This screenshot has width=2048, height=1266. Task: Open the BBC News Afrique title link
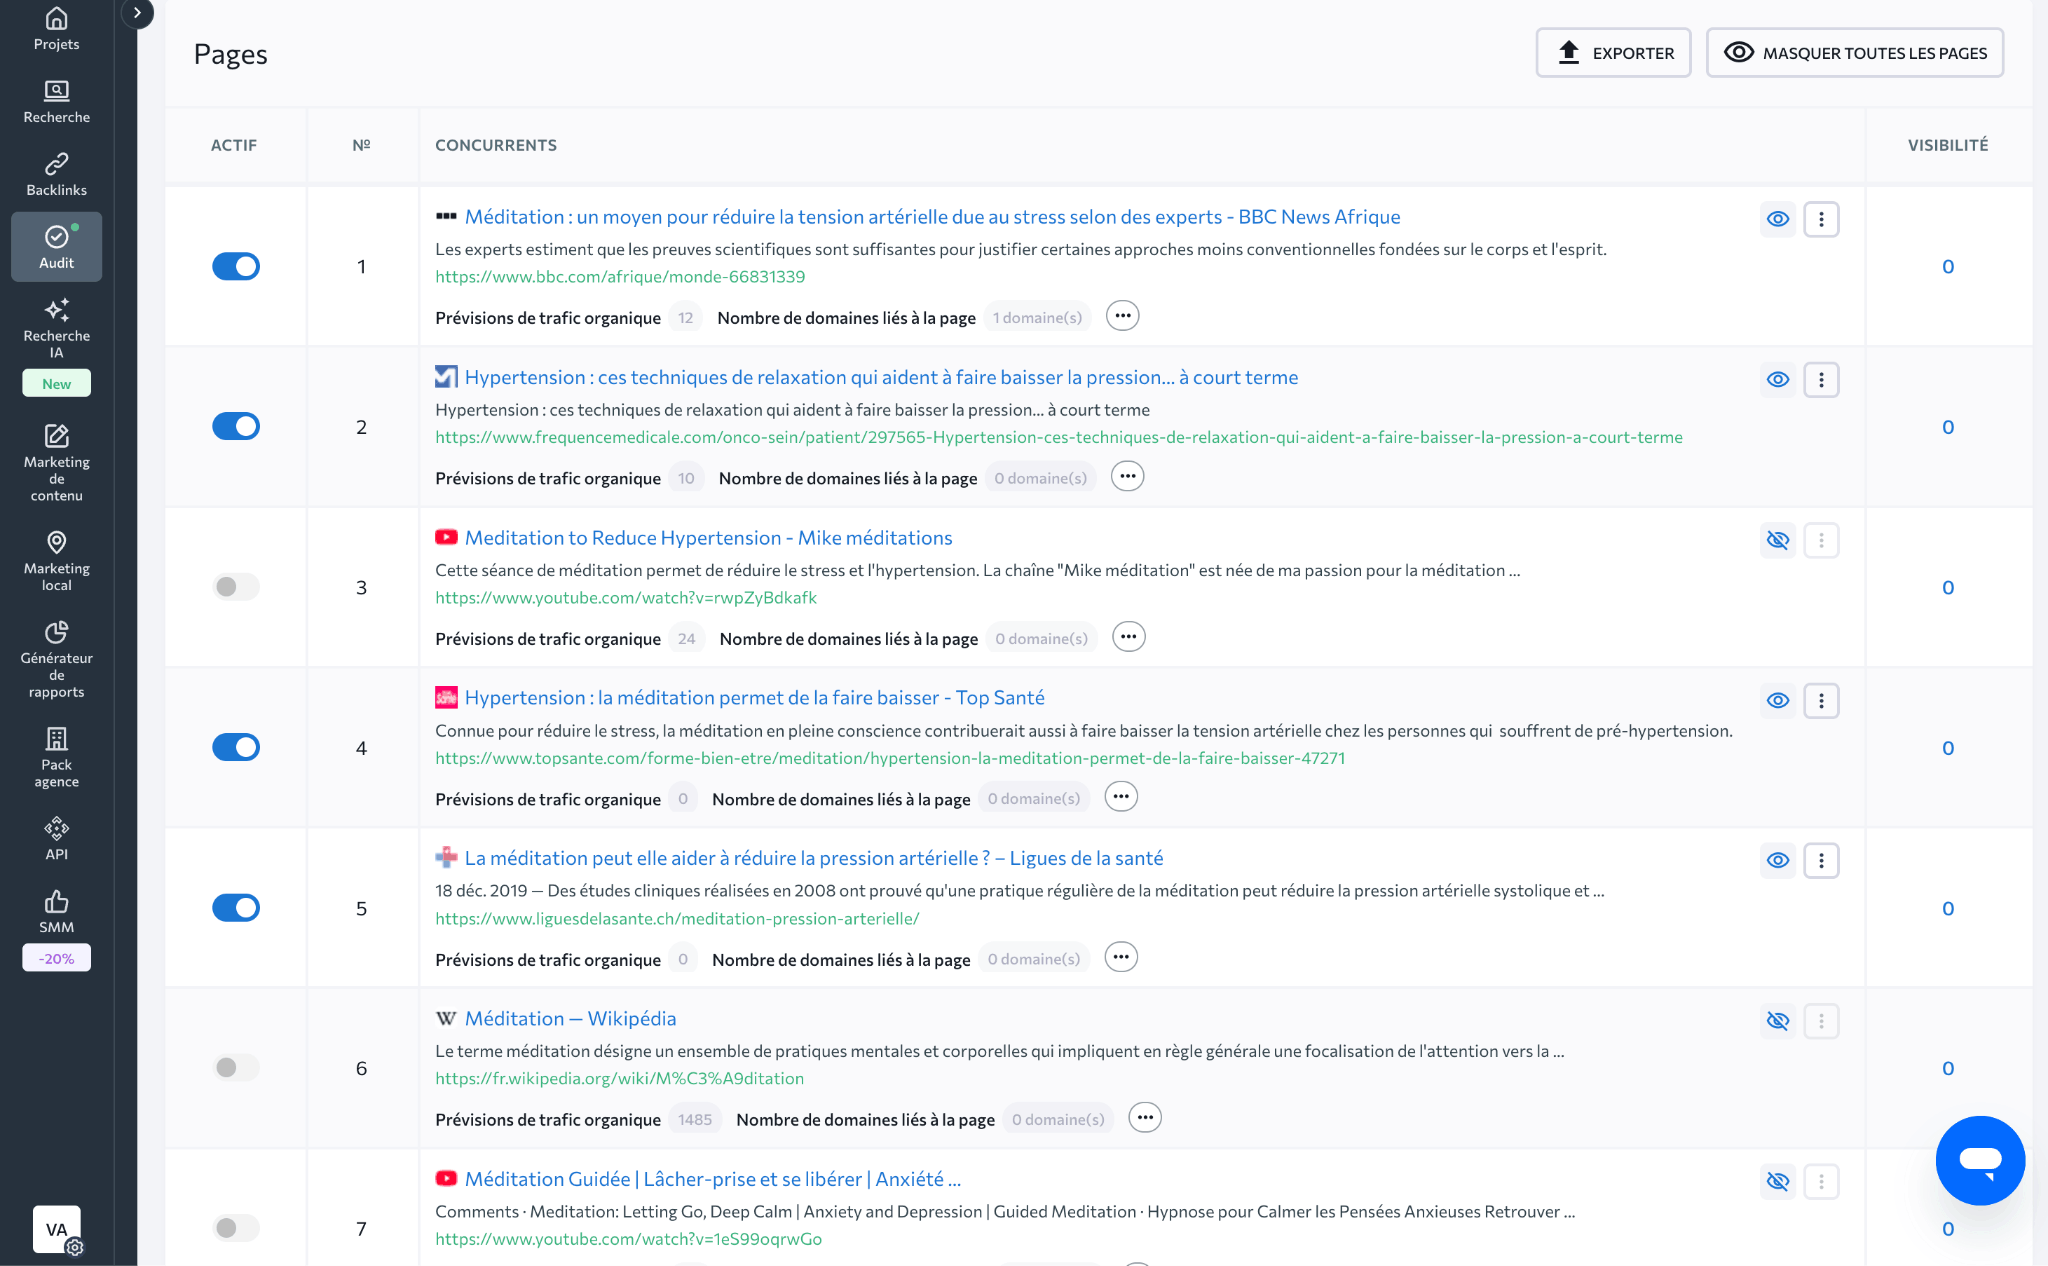coord(932,217)
